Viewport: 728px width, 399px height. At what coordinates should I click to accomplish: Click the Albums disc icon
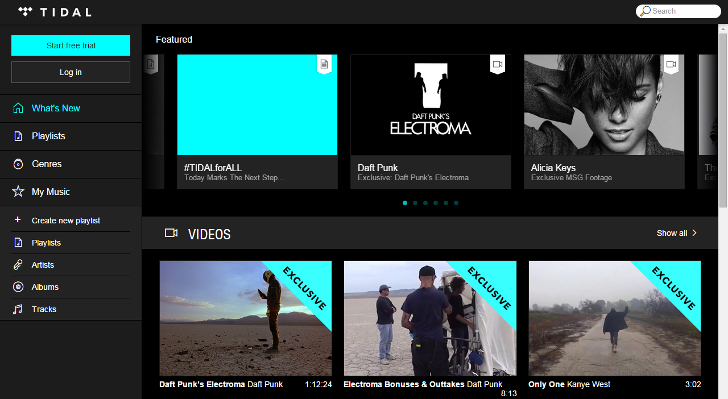click(x=18, y=287)
